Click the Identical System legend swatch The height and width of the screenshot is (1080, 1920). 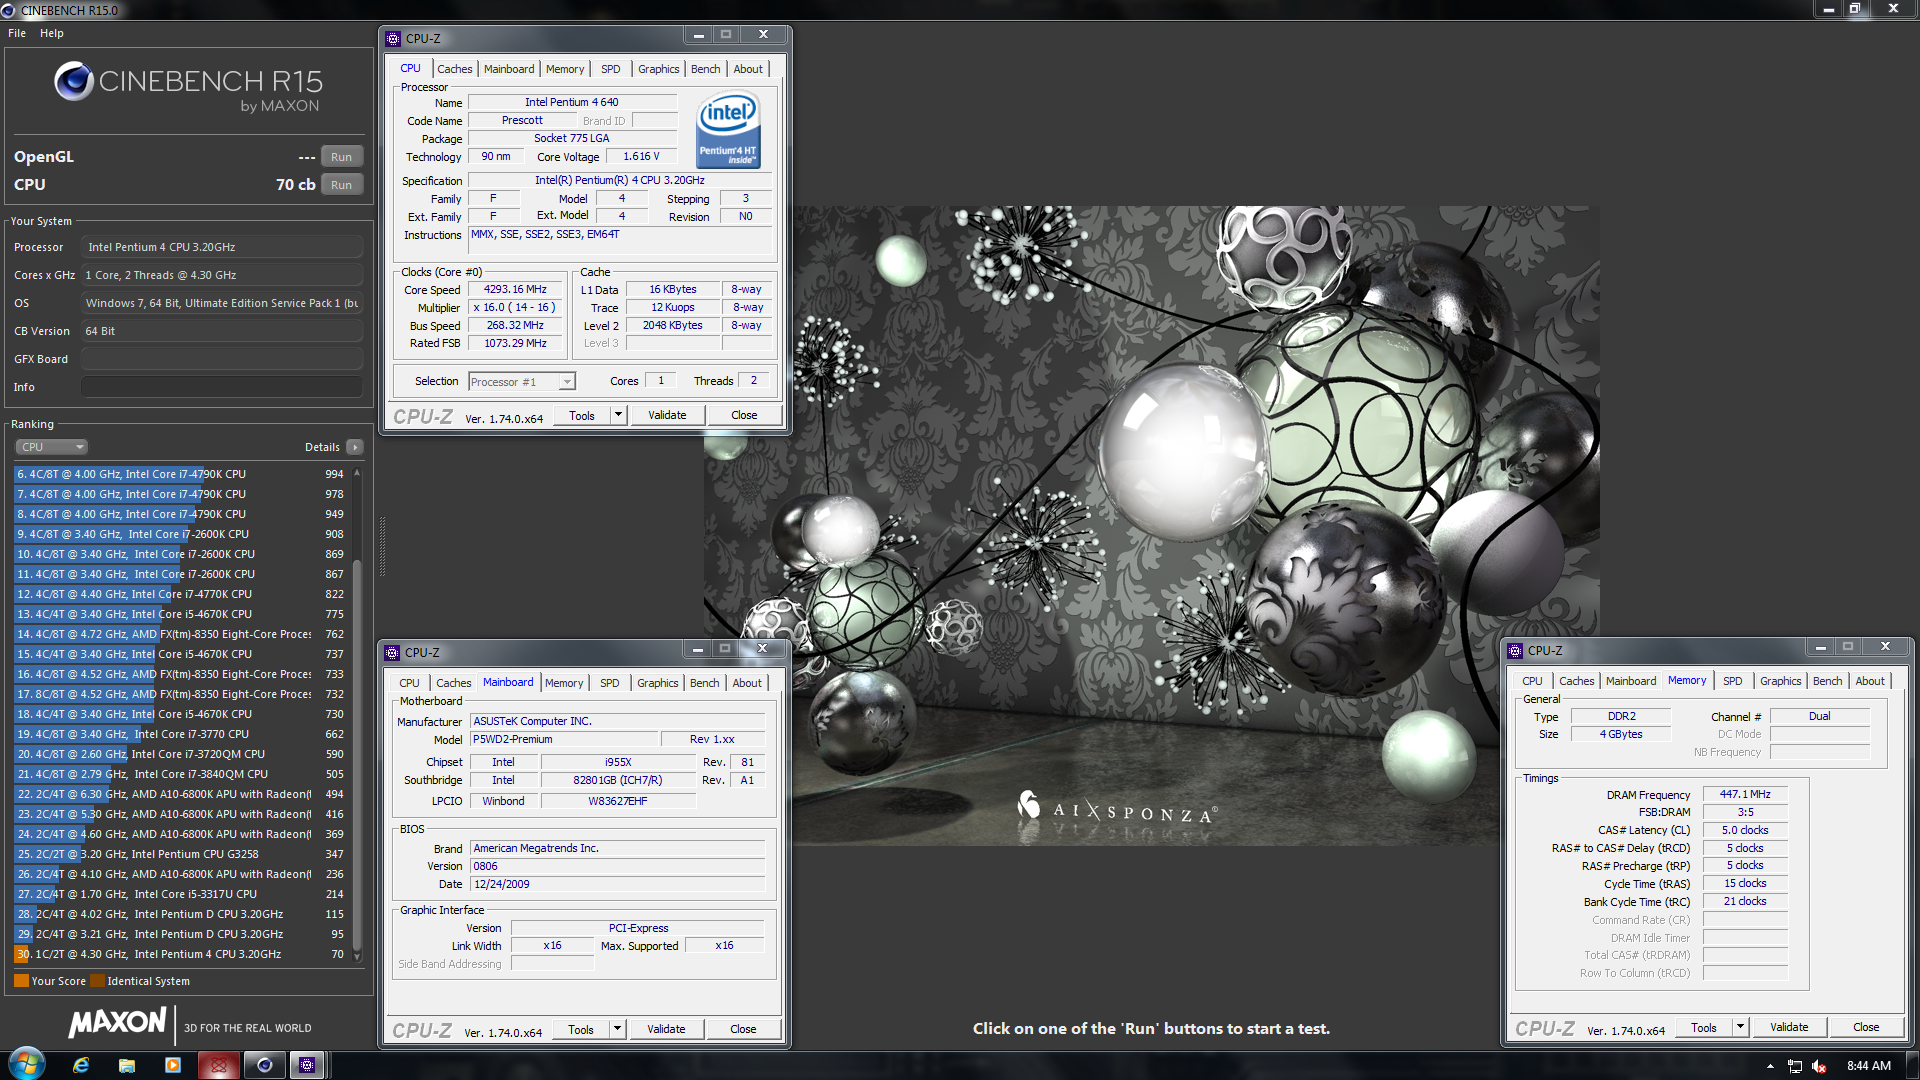point(97,981)
